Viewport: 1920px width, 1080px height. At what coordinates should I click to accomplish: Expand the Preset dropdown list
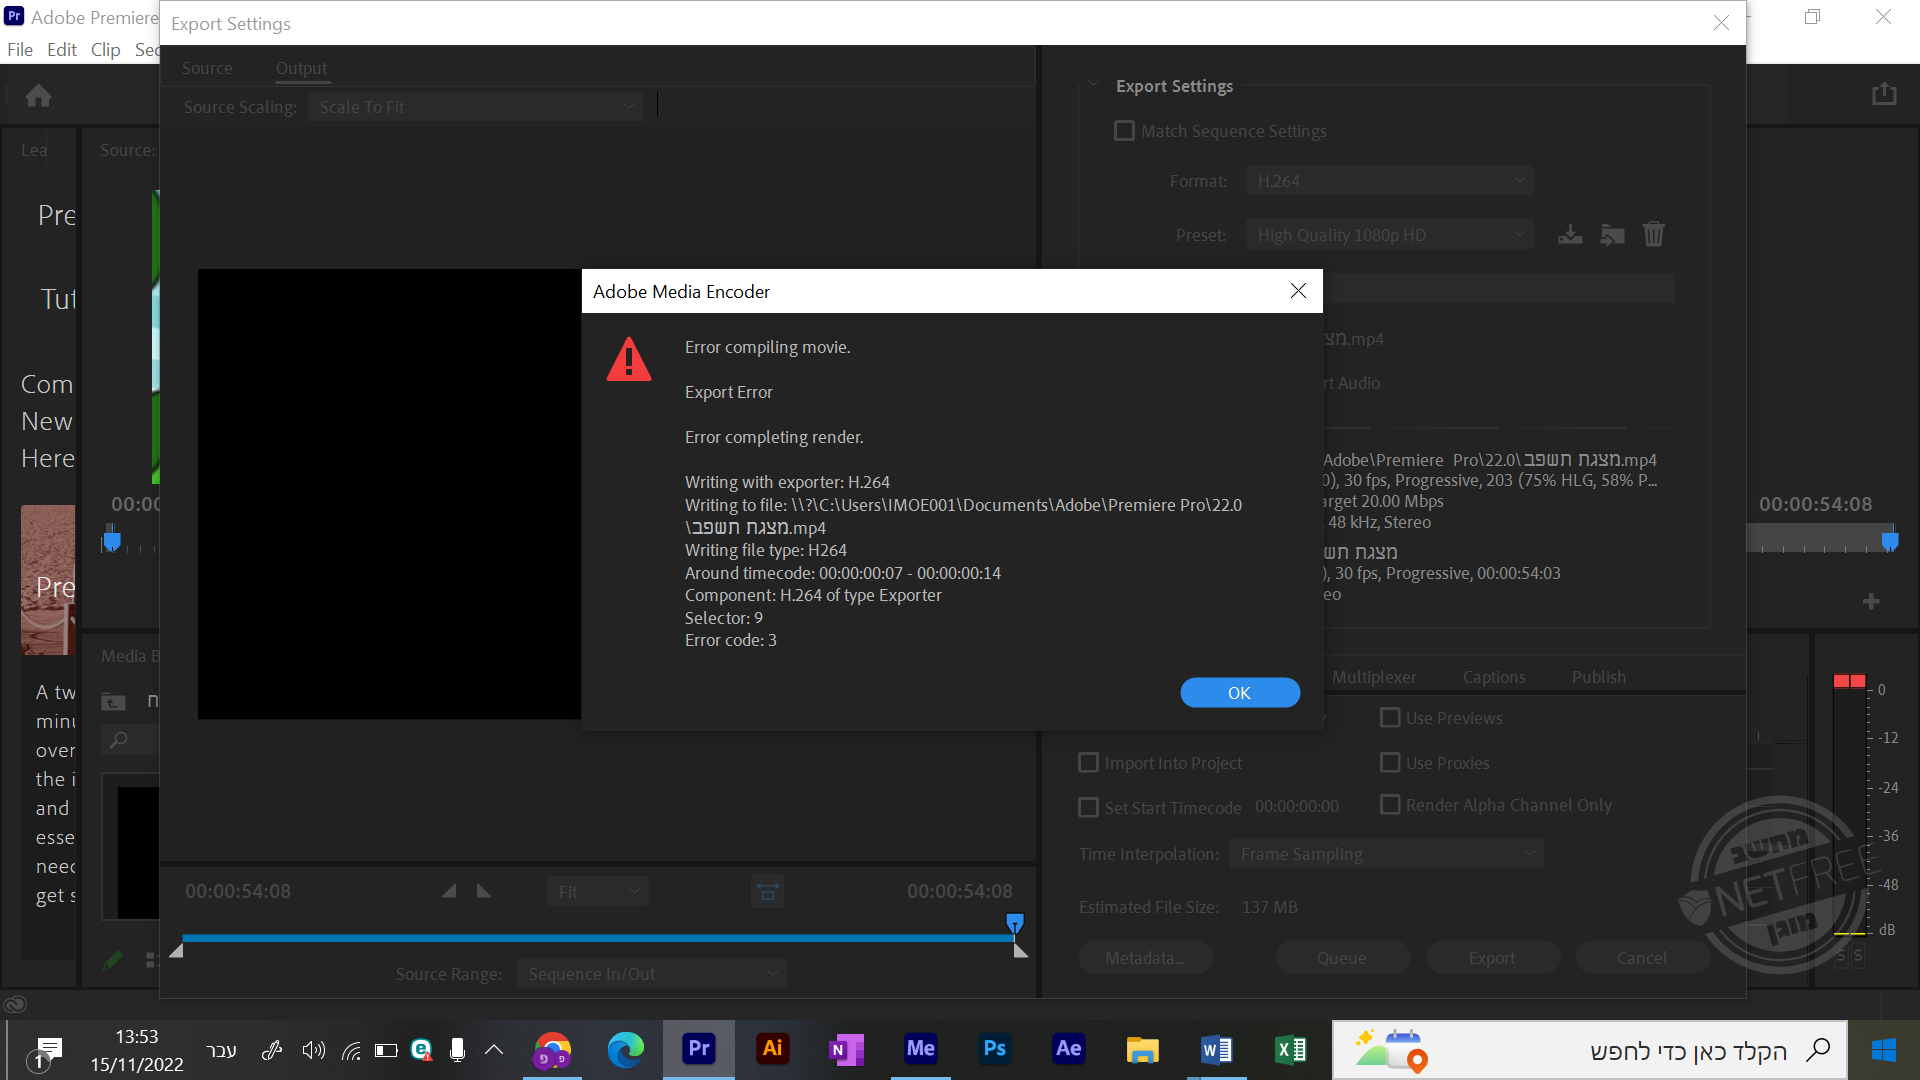click(x=1389, y=235)
